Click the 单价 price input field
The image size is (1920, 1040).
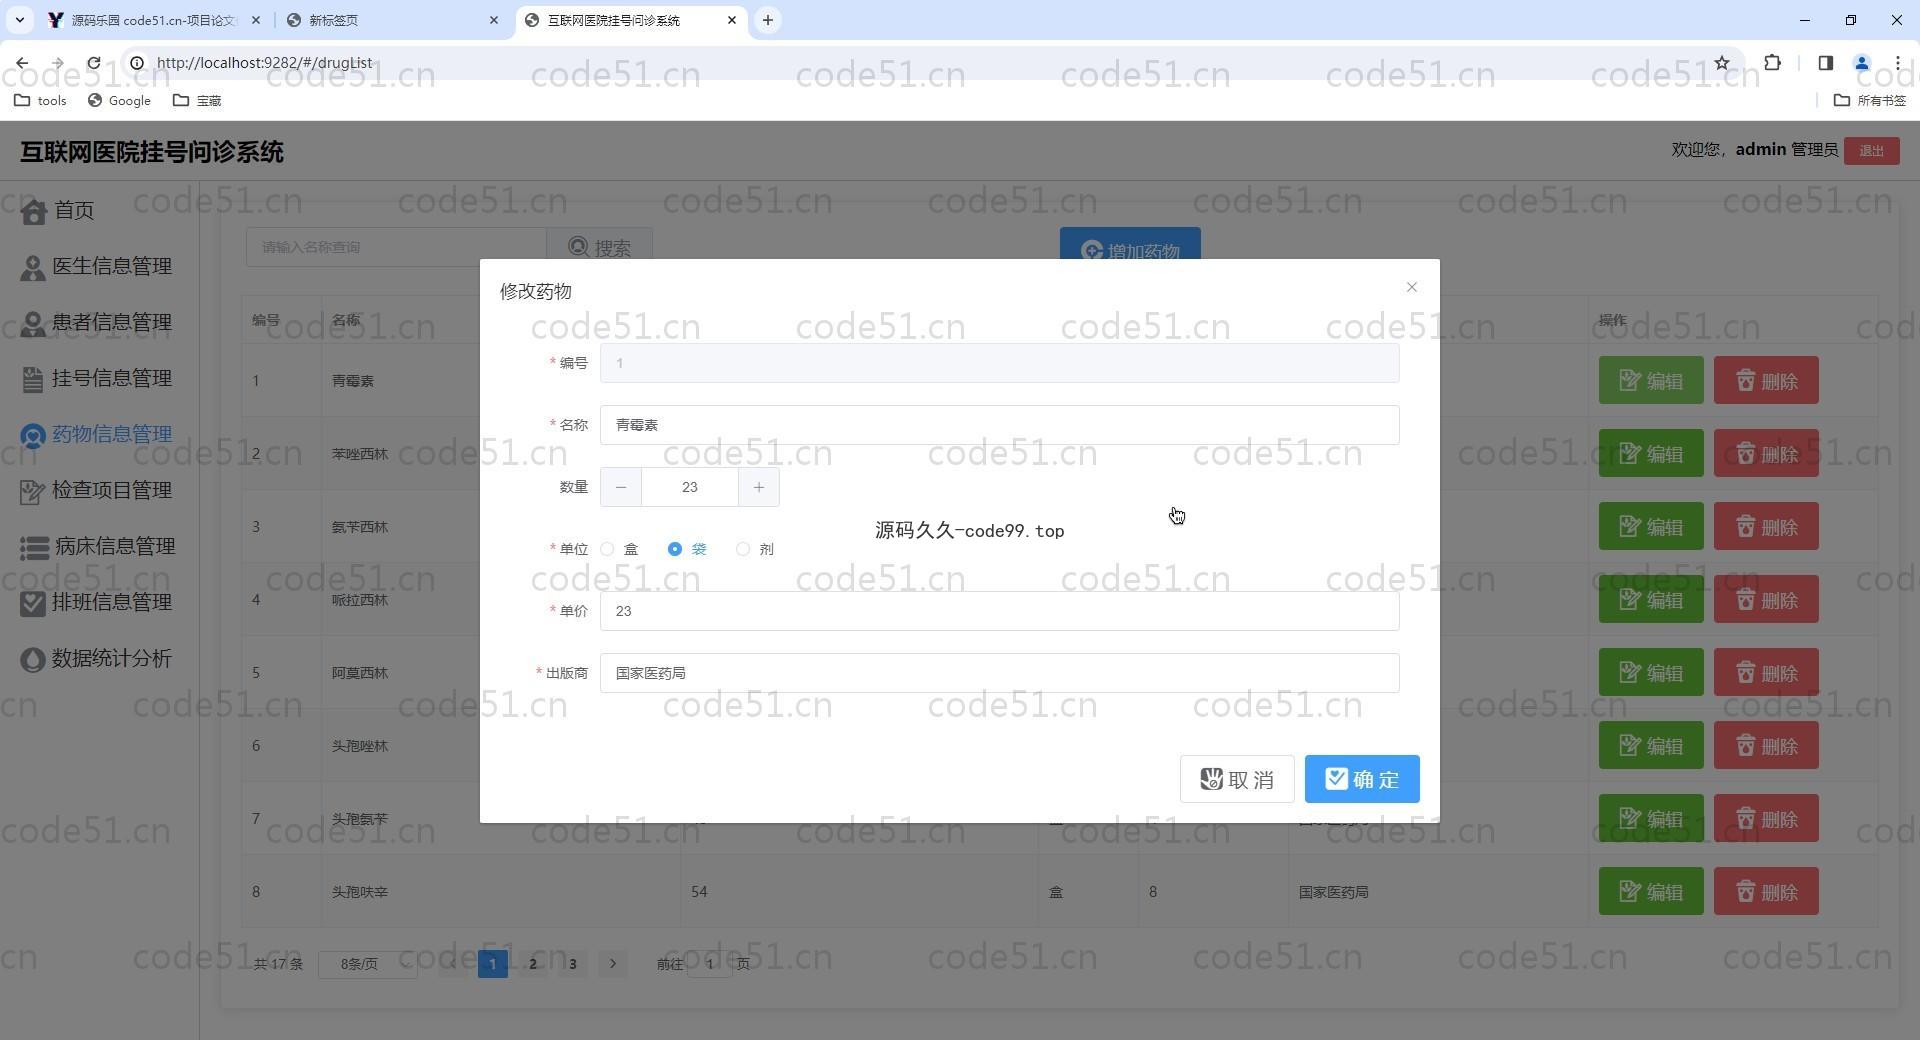(x=999, y=611)
